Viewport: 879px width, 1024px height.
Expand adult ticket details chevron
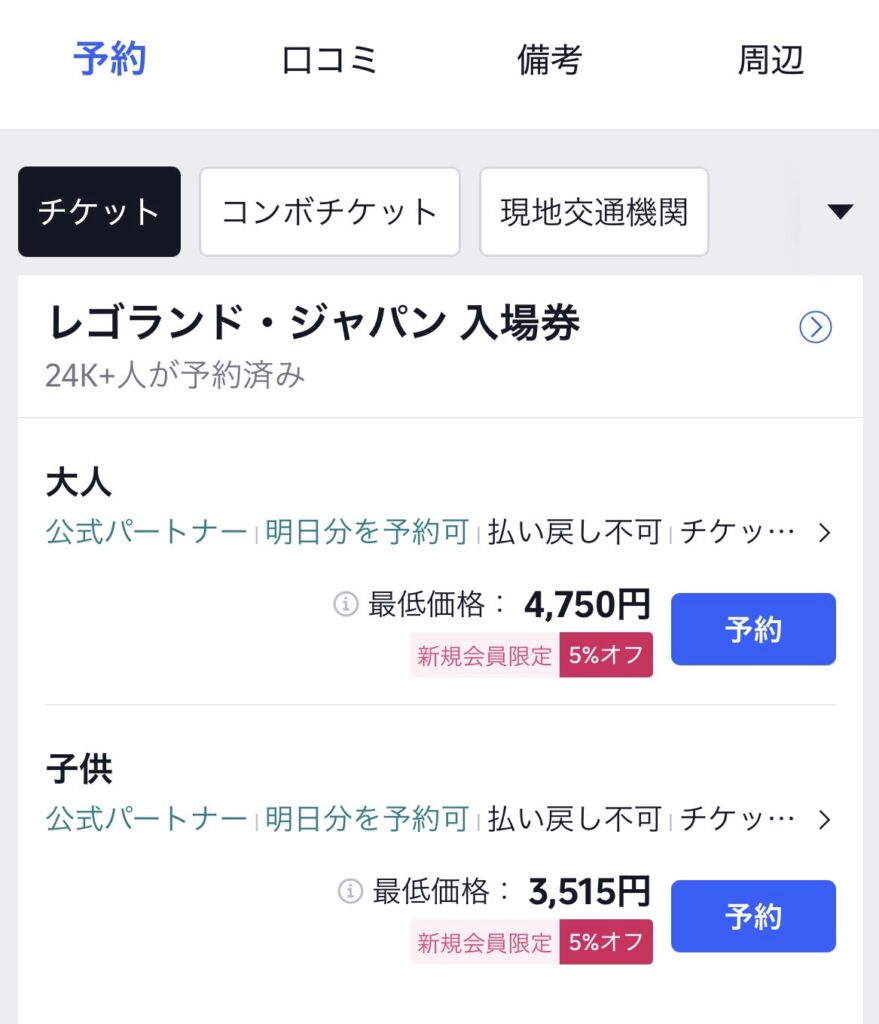(825, 533)
